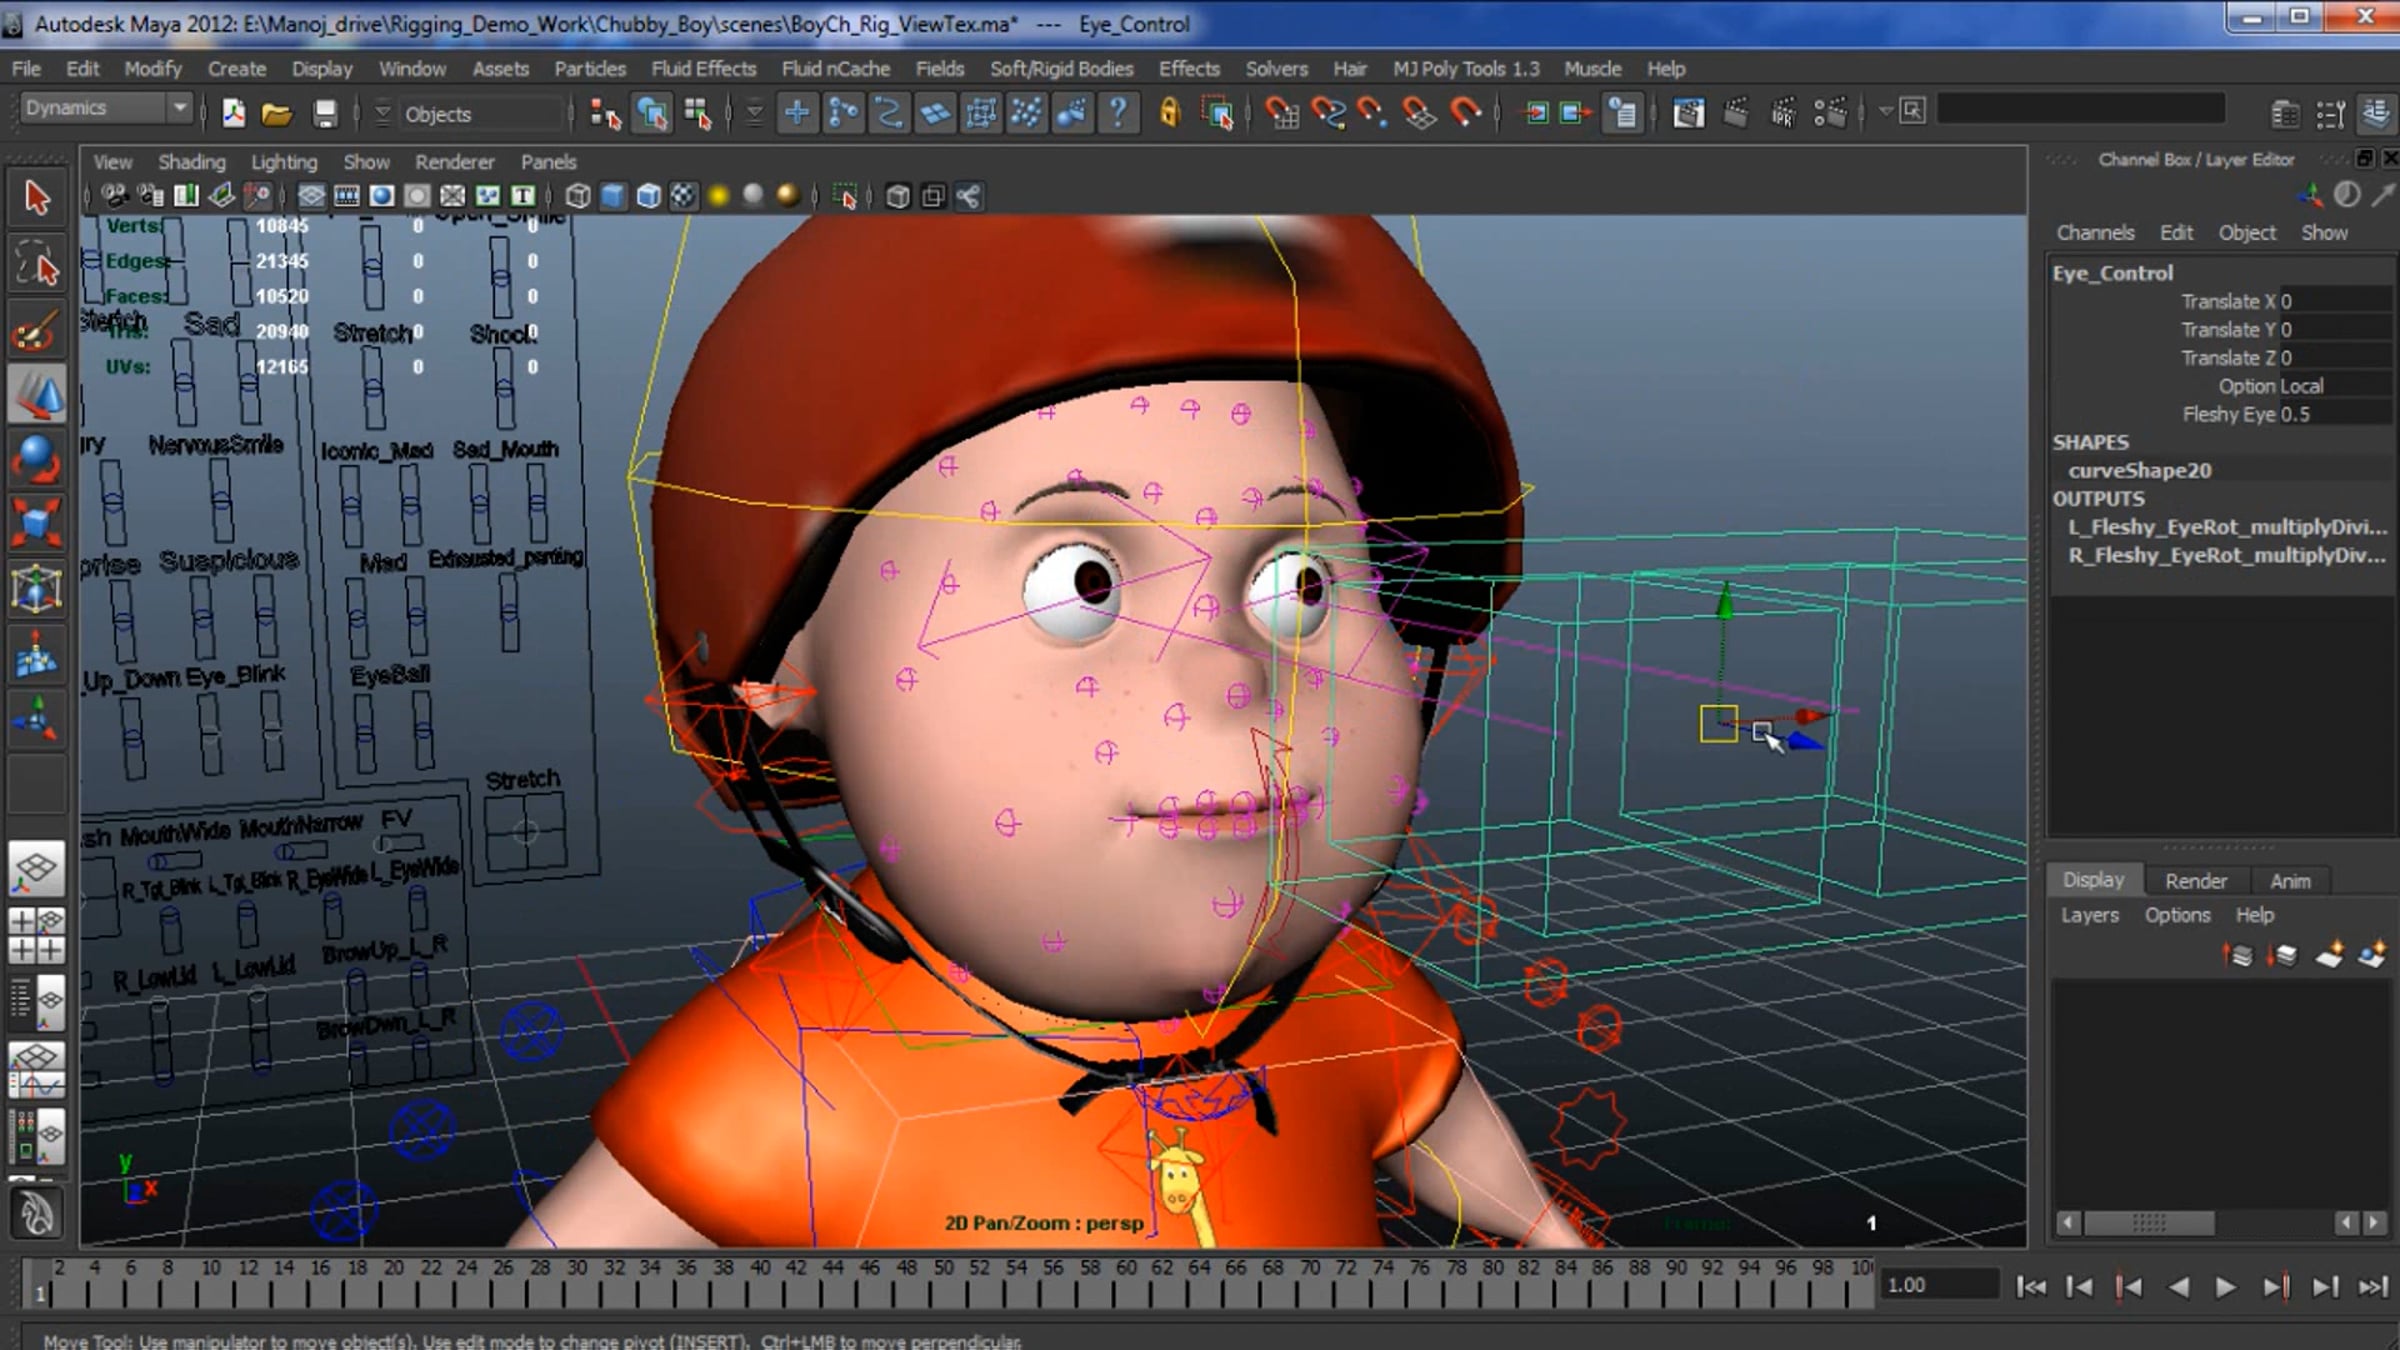Toggle yellow use-all-lights sphere icon
Viewport: 2400px width, 1350px height.
click(x=718, y=196)
